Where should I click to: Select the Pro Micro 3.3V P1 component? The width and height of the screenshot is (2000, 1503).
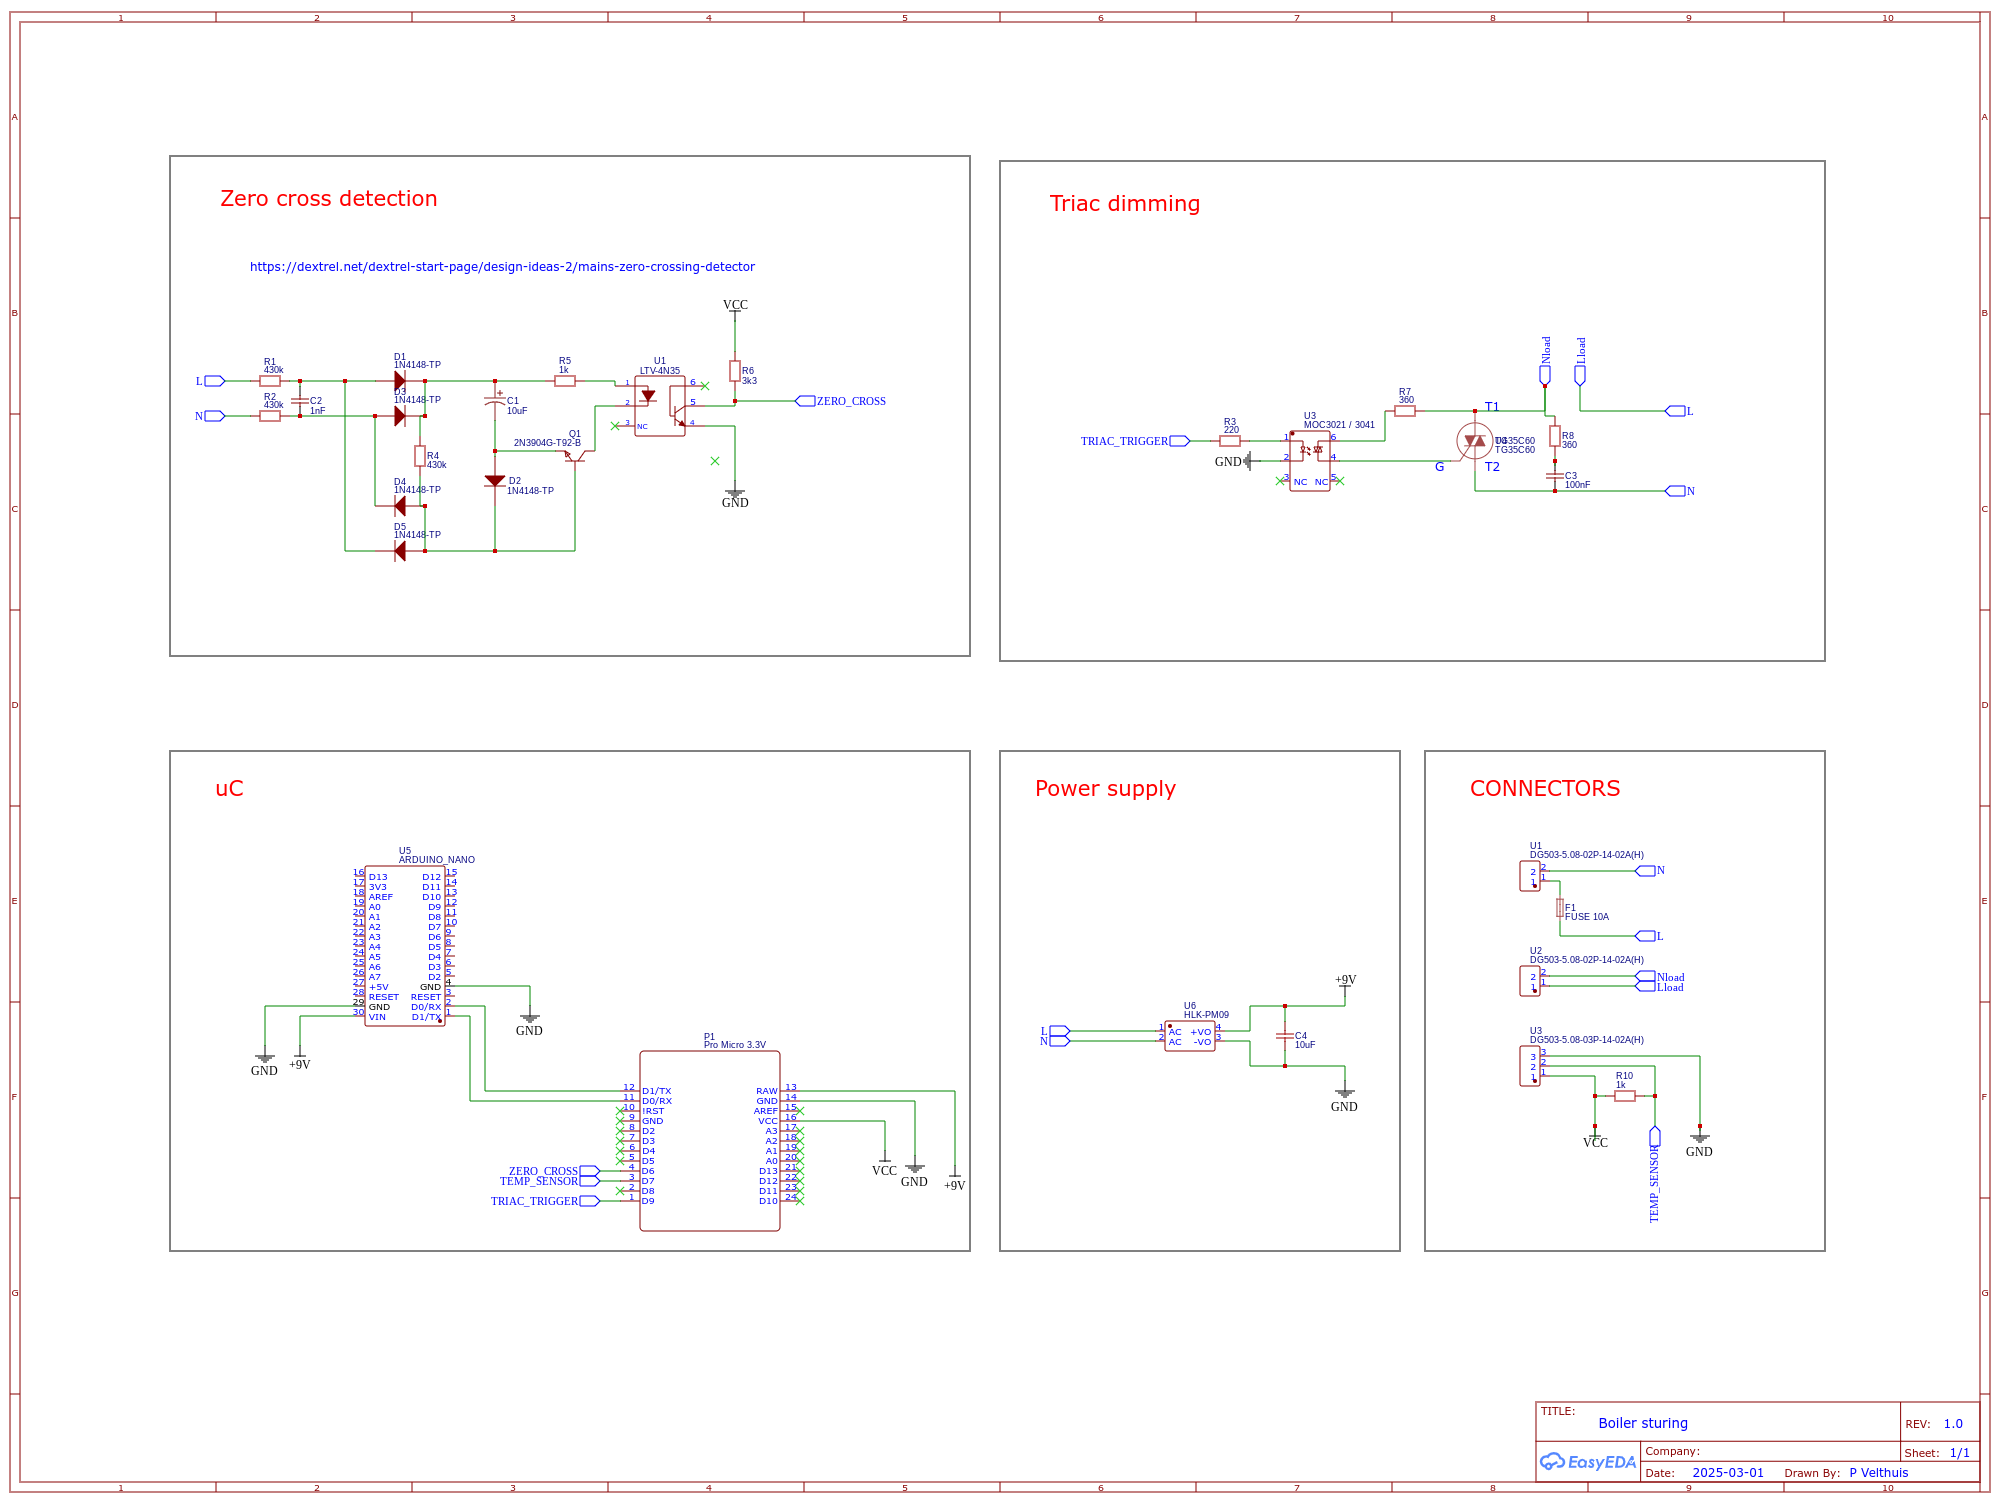(x=710, y=1141)
